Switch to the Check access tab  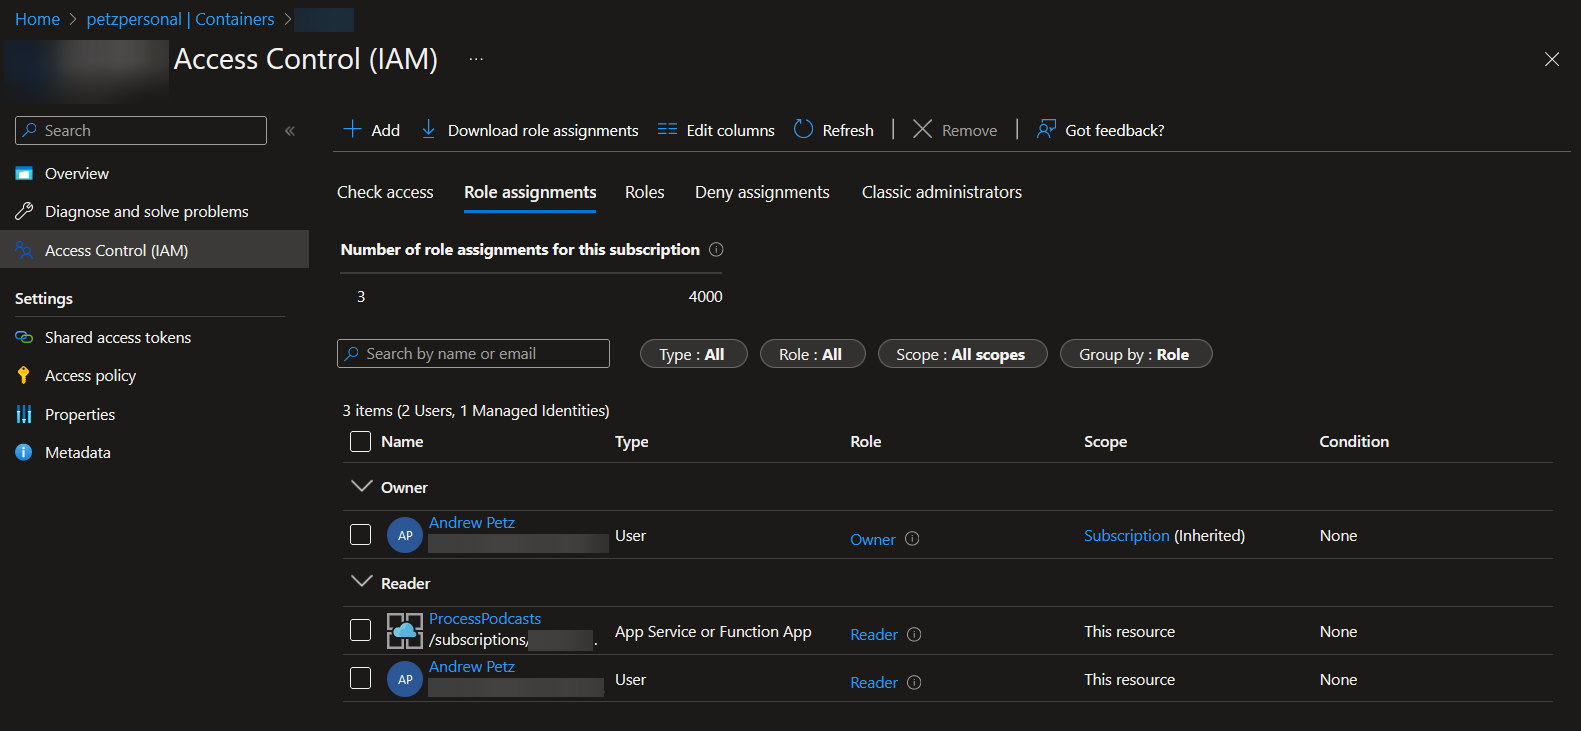(385, 192)
